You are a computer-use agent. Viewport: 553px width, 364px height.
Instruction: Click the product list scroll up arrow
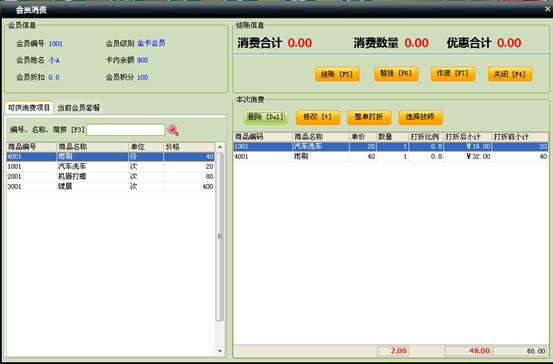click(220, 147)
